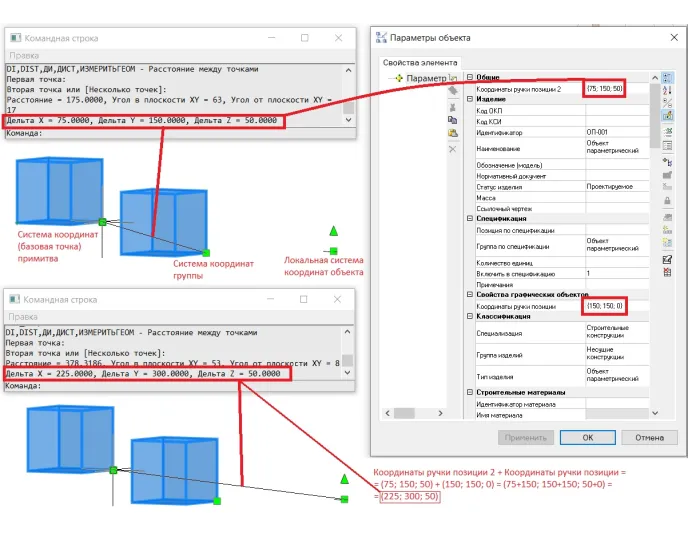Viewport: 688px width, 537px height.
Task: Minimize the command window showing Дельта X 225.0000
Action: tap(270, 299)
